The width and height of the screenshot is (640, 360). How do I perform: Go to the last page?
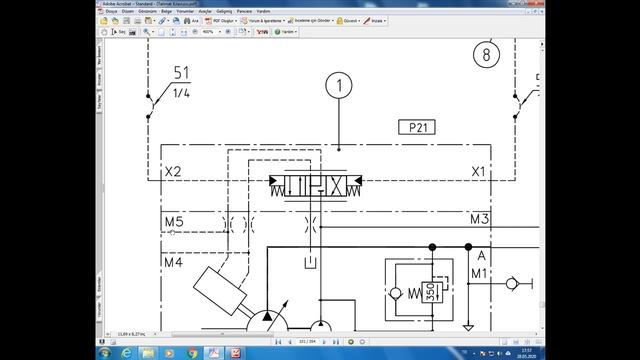point(336,342)
